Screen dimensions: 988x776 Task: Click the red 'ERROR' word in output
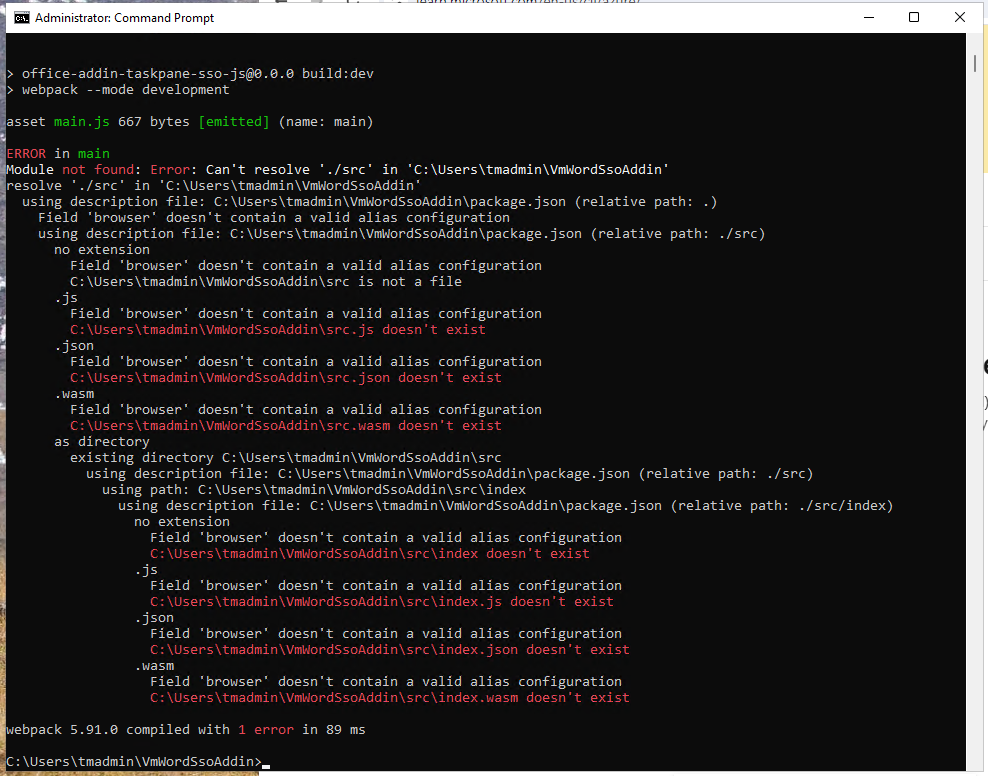[x=26, y=154]
